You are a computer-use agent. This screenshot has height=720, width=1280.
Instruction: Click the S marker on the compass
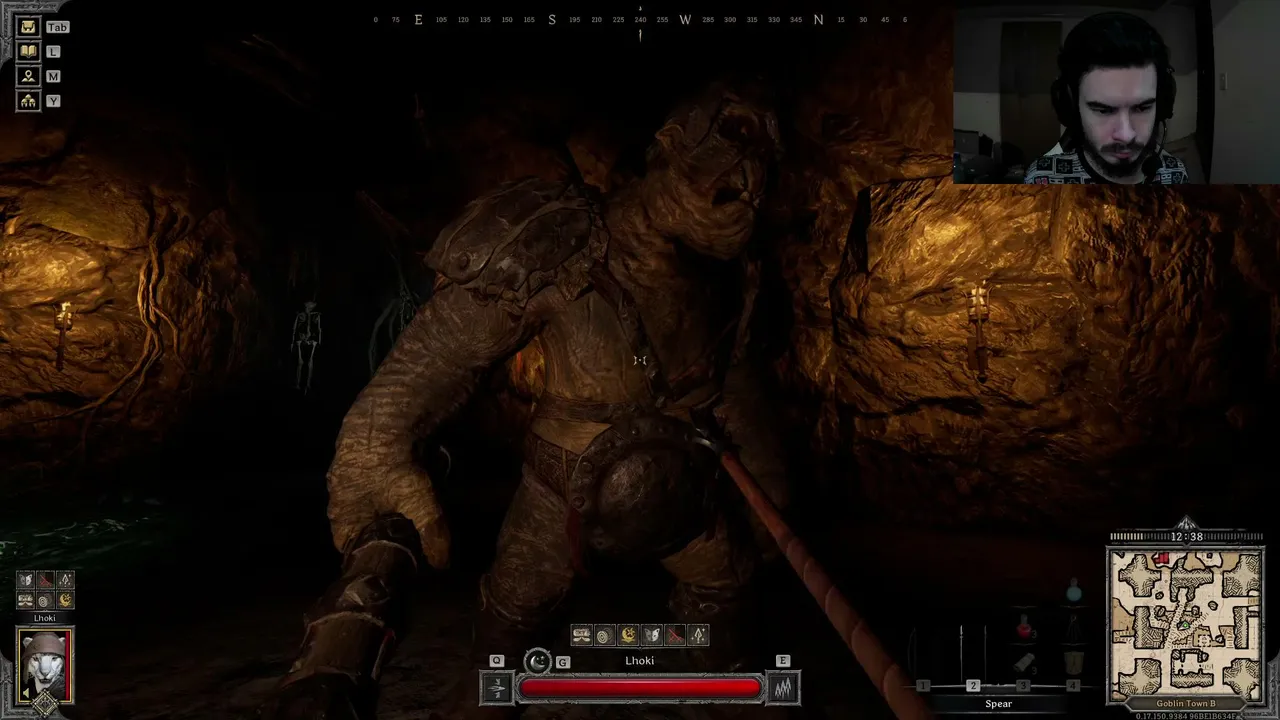[x=552, y=20]
